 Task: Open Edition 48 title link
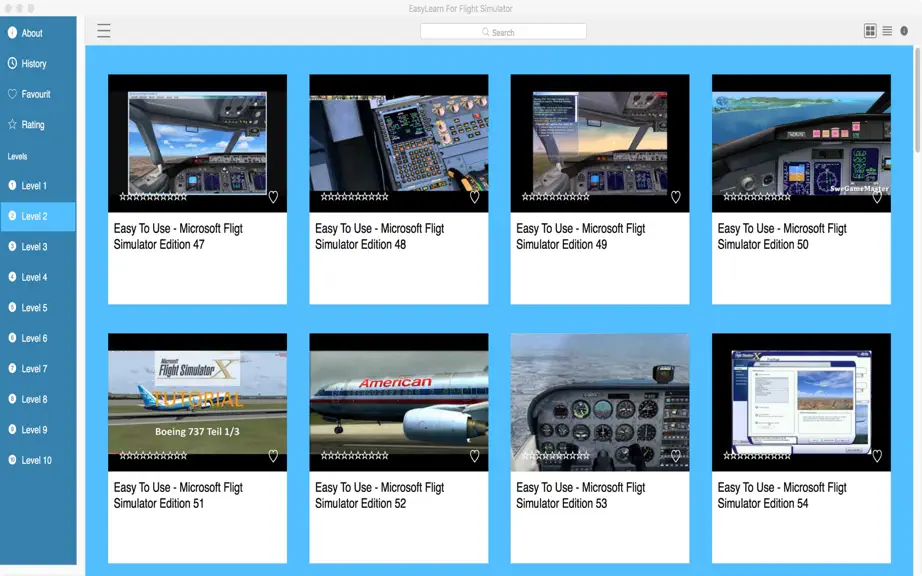(379, 236)
